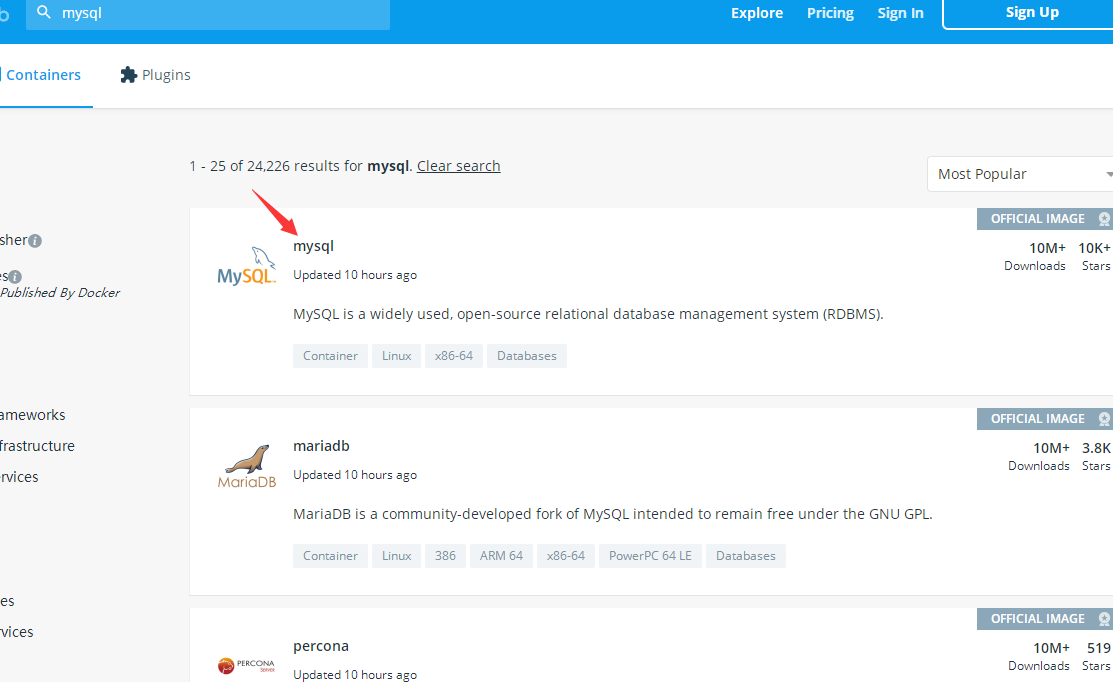Click the ARM 64 tag on mariadb card
This screenshot has width=1113, height=682.
[x=501, y=556]
